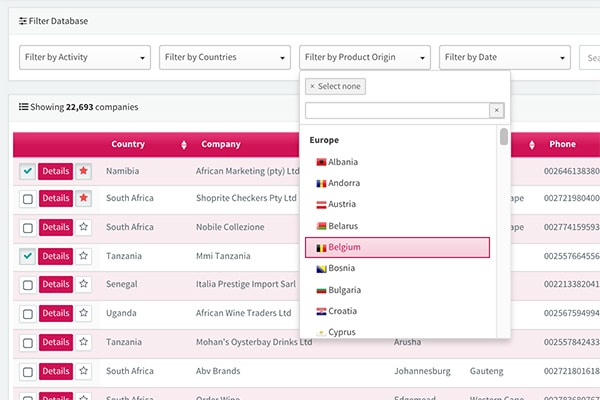Clear the search box with x icon
The width and height of the screenshot is (600, 400).
pyautogui.click(x=496, y=110)
